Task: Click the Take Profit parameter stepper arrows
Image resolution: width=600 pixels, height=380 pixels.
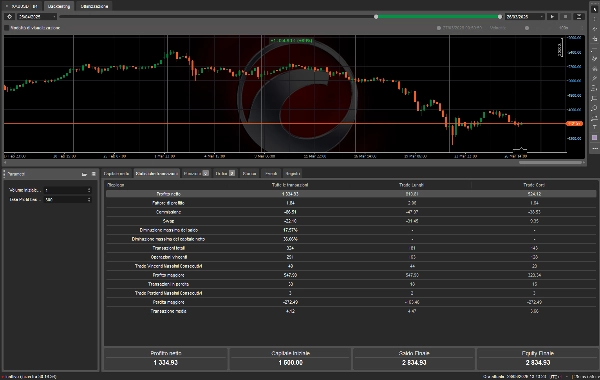Action: (x=89, y=199)
